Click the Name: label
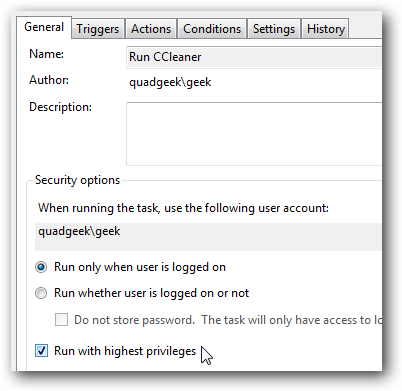 [x=46, y=54]
